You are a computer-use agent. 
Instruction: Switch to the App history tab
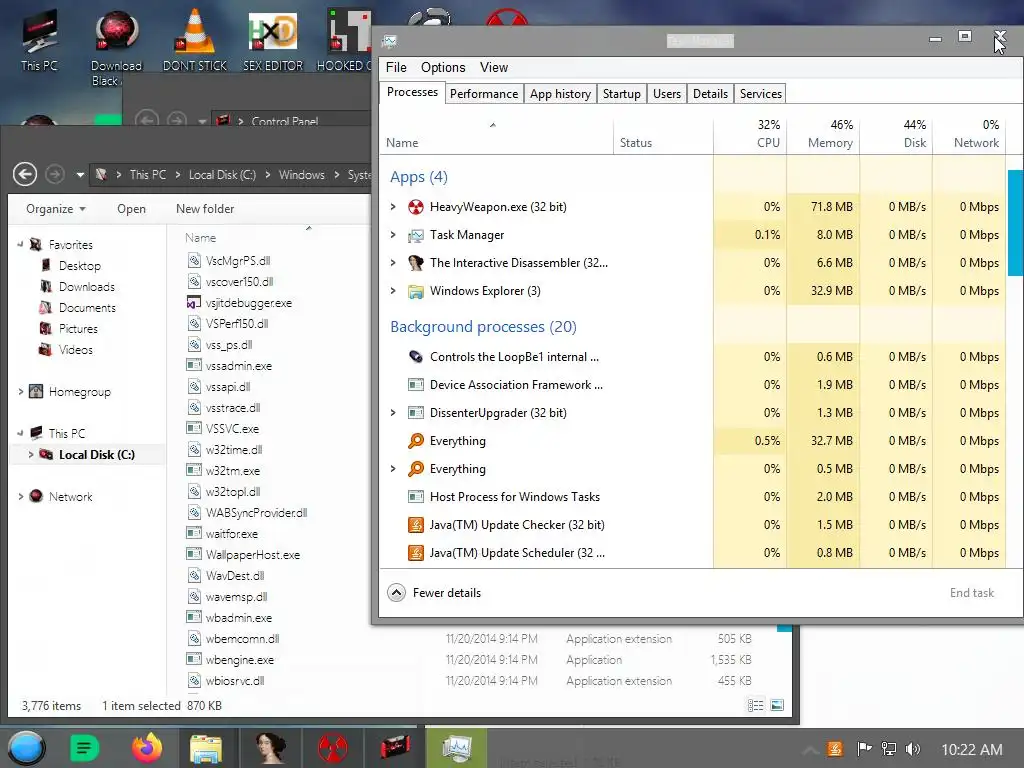click(x=560, y=94)
